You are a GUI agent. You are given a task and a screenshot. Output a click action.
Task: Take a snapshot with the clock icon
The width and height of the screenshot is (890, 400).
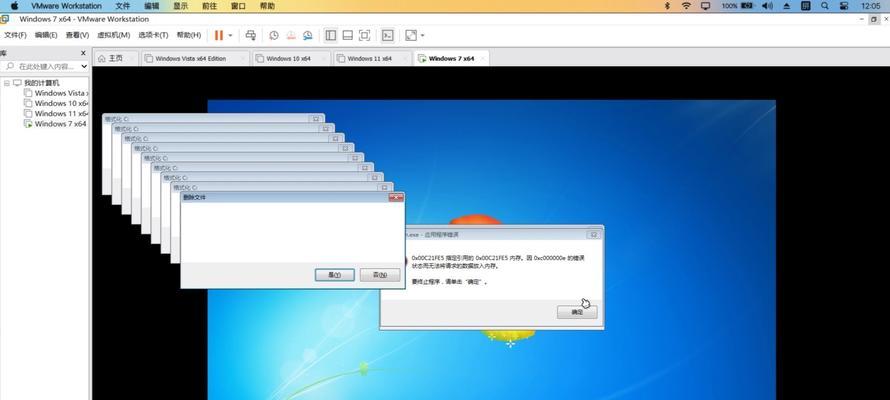(274, 35)
